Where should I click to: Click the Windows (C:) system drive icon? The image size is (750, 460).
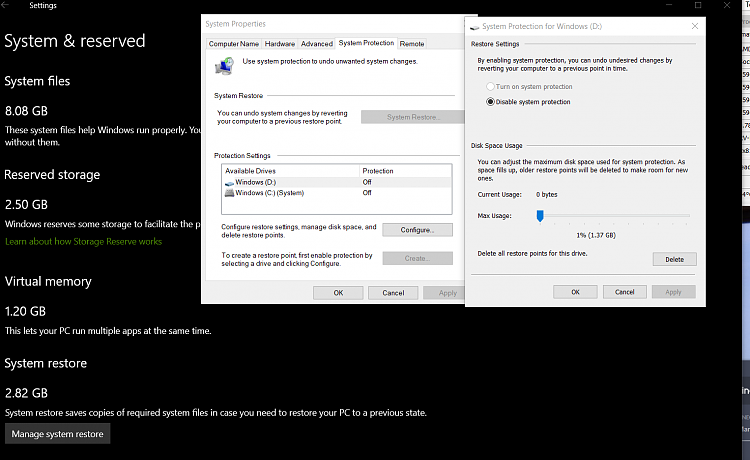tap(229, 193)
